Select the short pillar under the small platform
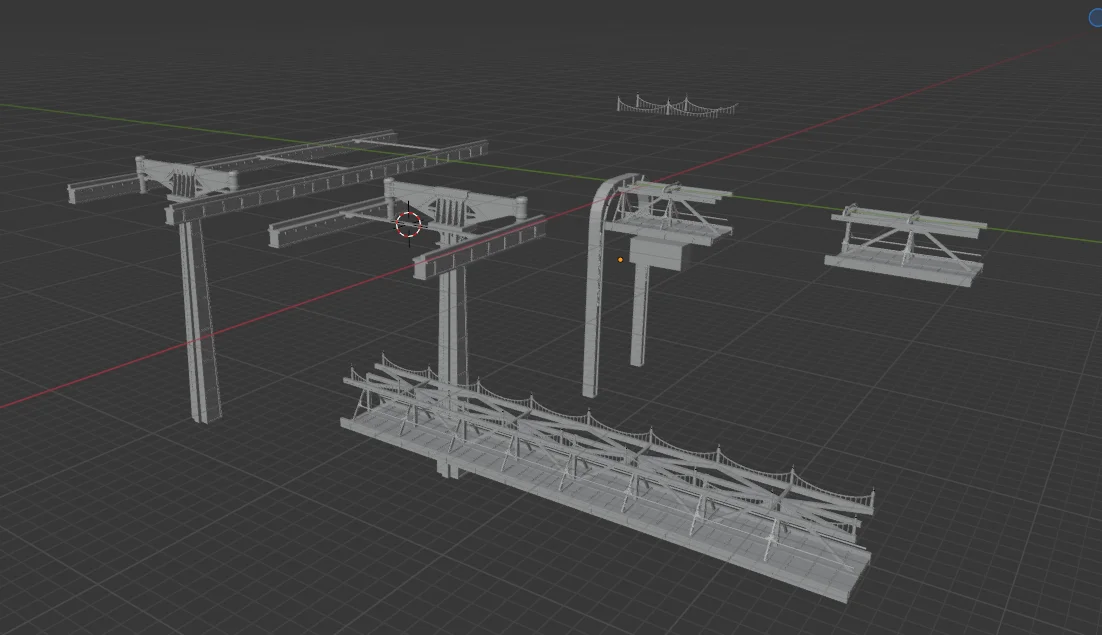 (x=639, y=314)
